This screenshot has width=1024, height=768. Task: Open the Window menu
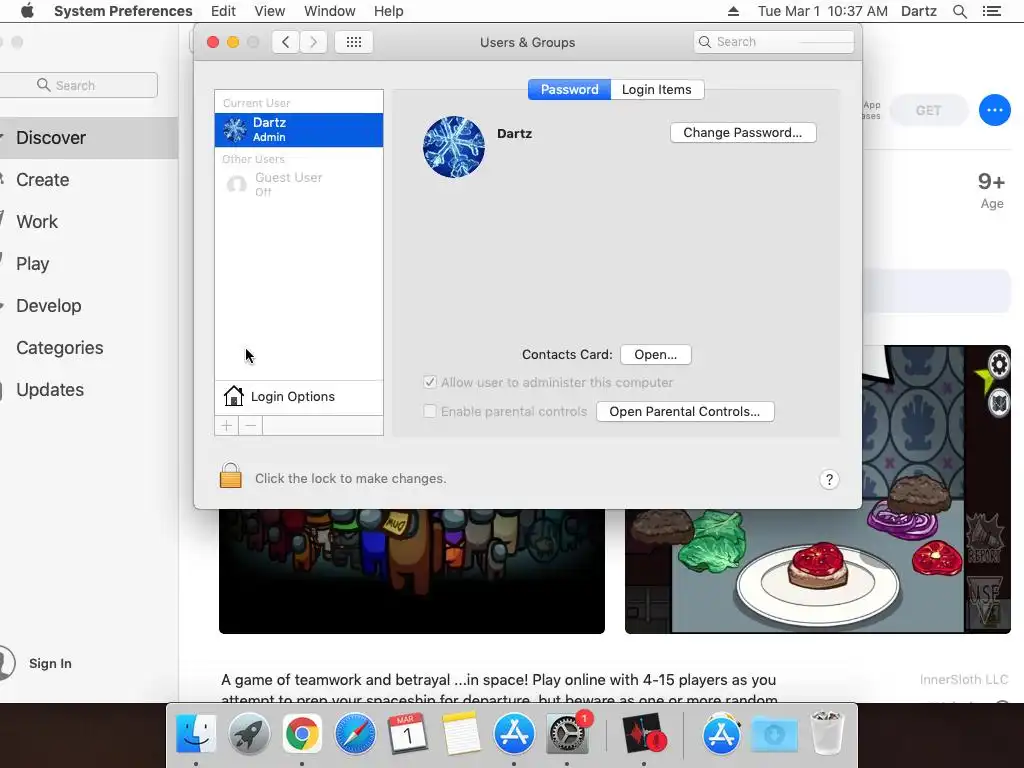tap(330, 11)
